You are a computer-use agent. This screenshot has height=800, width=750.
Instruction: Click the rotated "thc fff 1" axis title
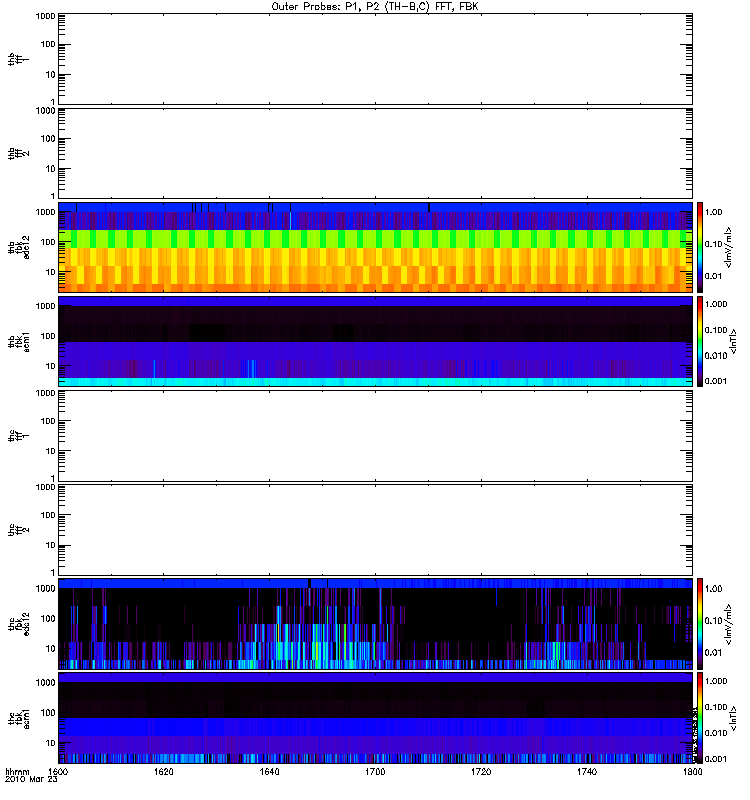click(x=19, y=436)
